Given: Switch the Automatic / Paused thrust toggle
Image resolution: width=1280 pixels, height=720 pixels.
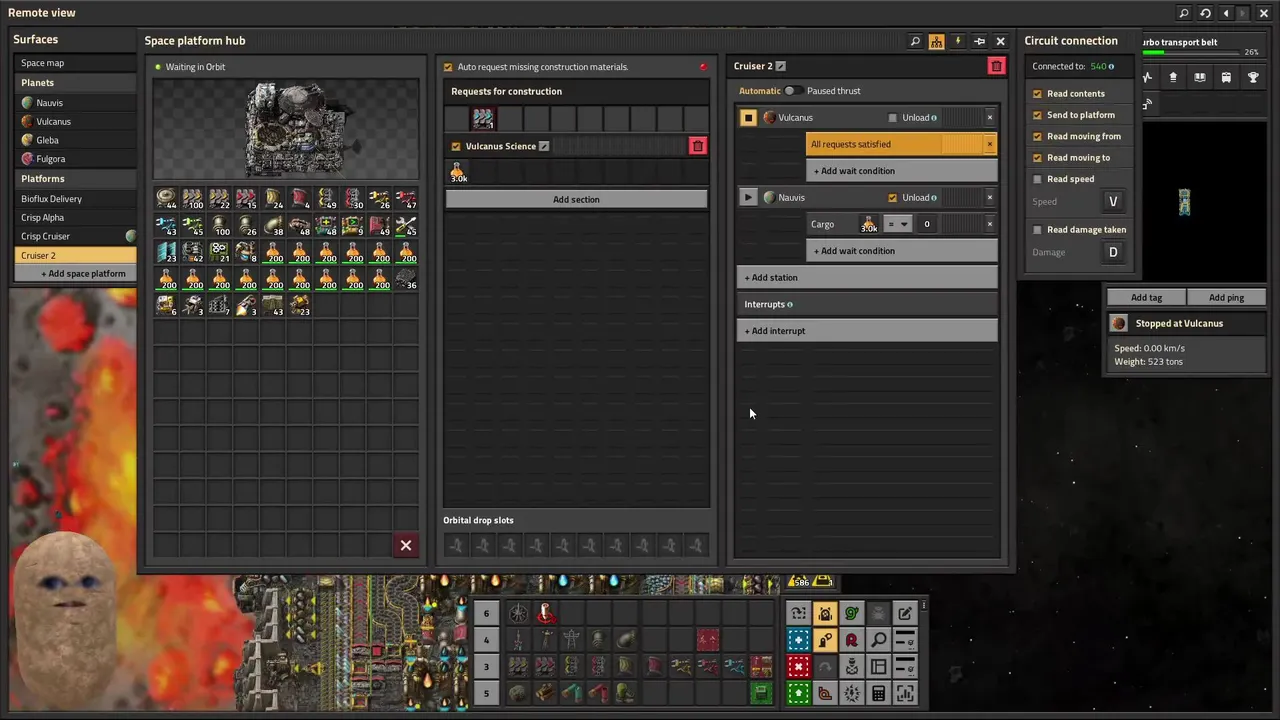Looking at the screenshot, I should [x=792, y=91].
